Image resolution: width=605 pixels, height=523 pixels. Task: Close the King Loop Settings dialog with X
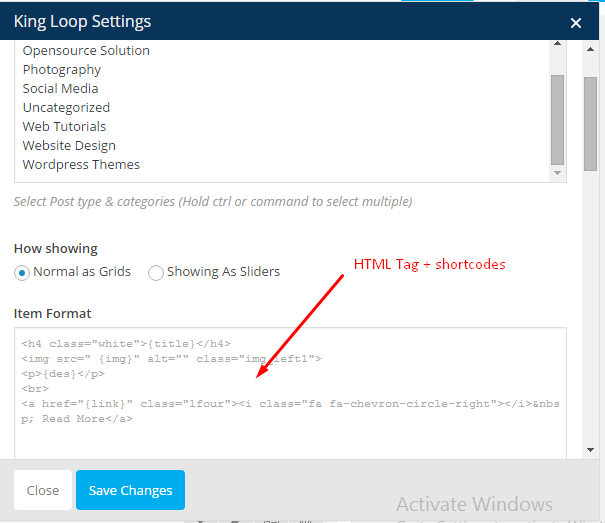[x=576, y=23]
